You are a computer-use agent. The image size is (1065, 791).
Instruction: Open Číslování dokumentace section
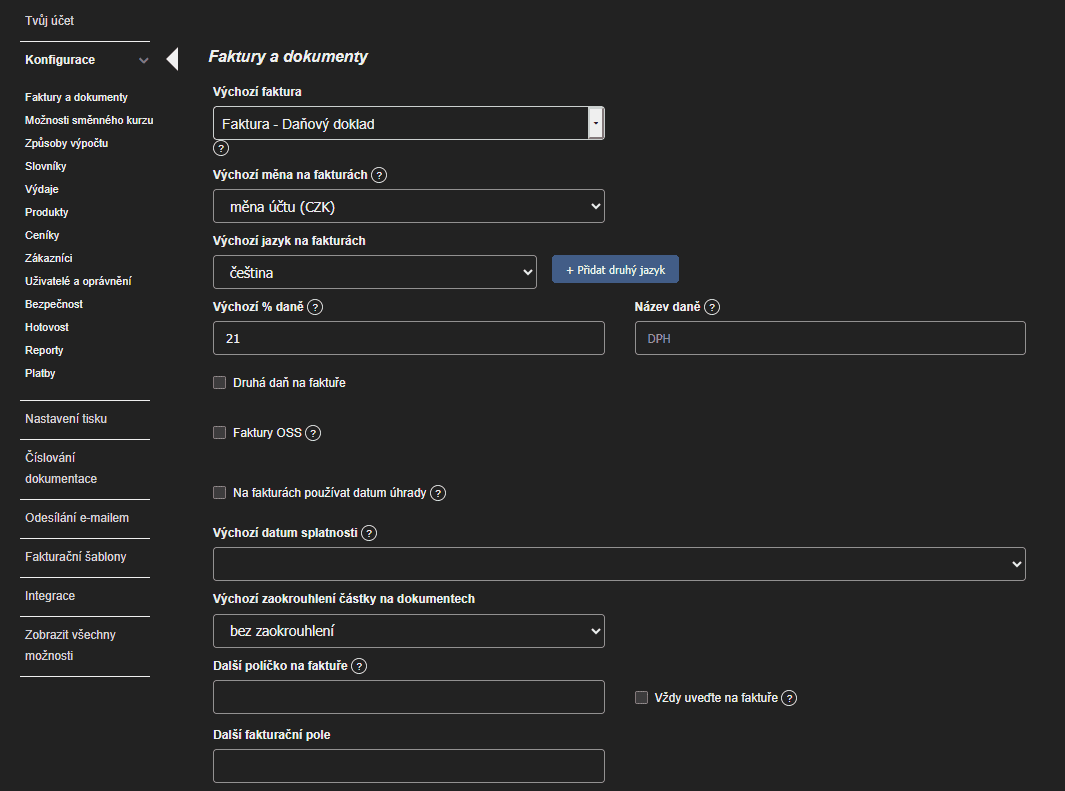coord(61,468)
